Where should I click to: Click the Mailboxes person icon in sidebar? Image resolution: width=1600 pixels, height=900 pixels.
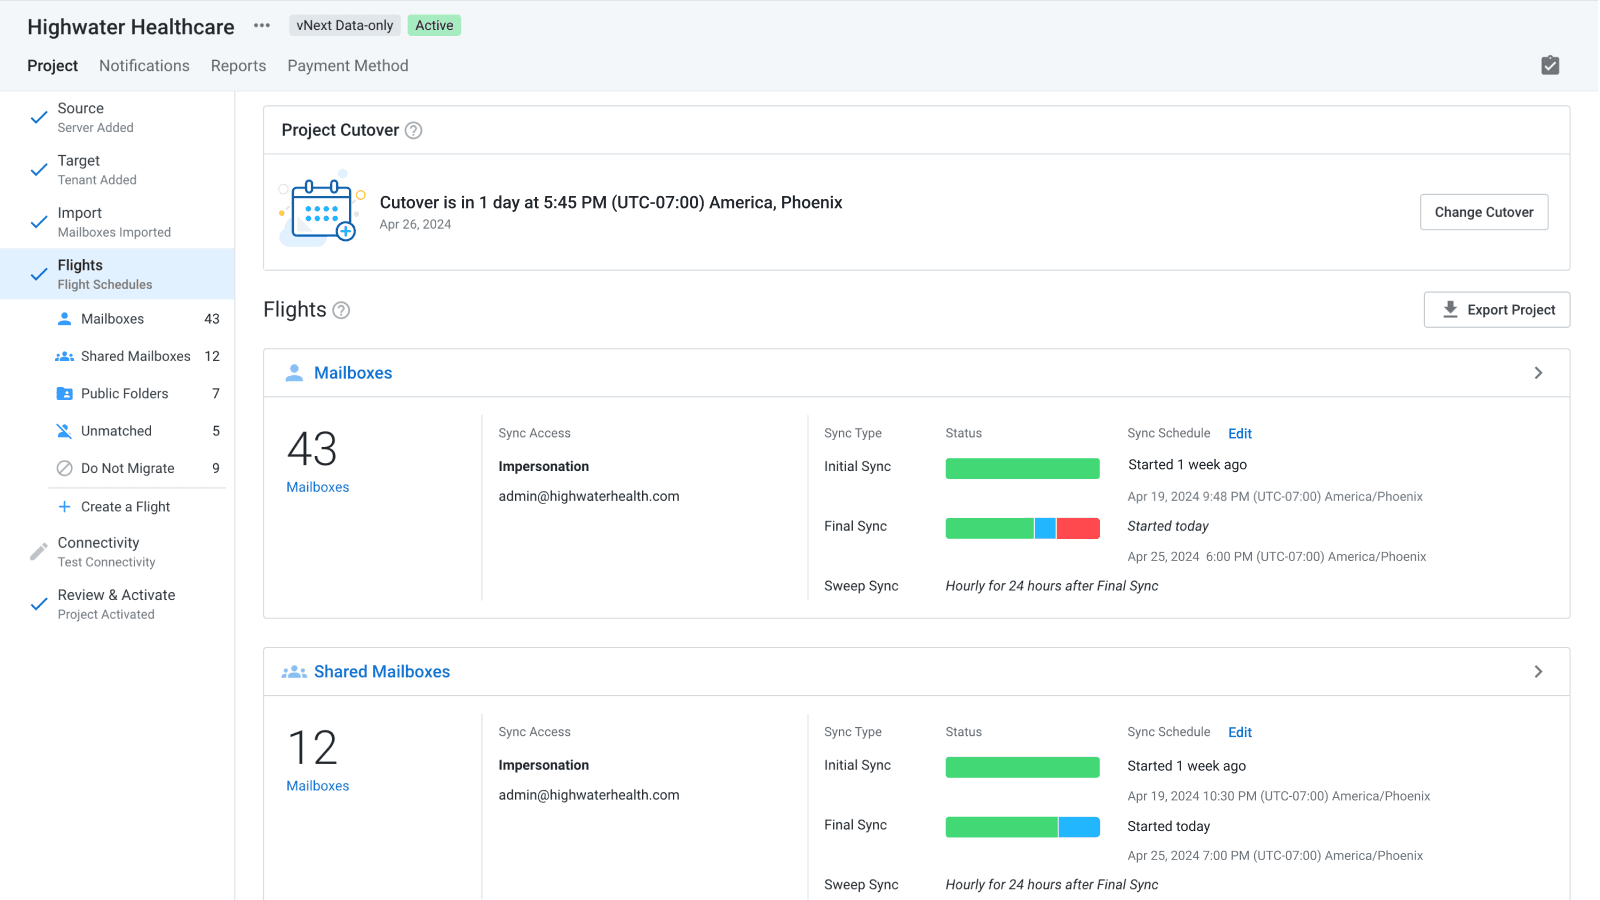[64, 319]
